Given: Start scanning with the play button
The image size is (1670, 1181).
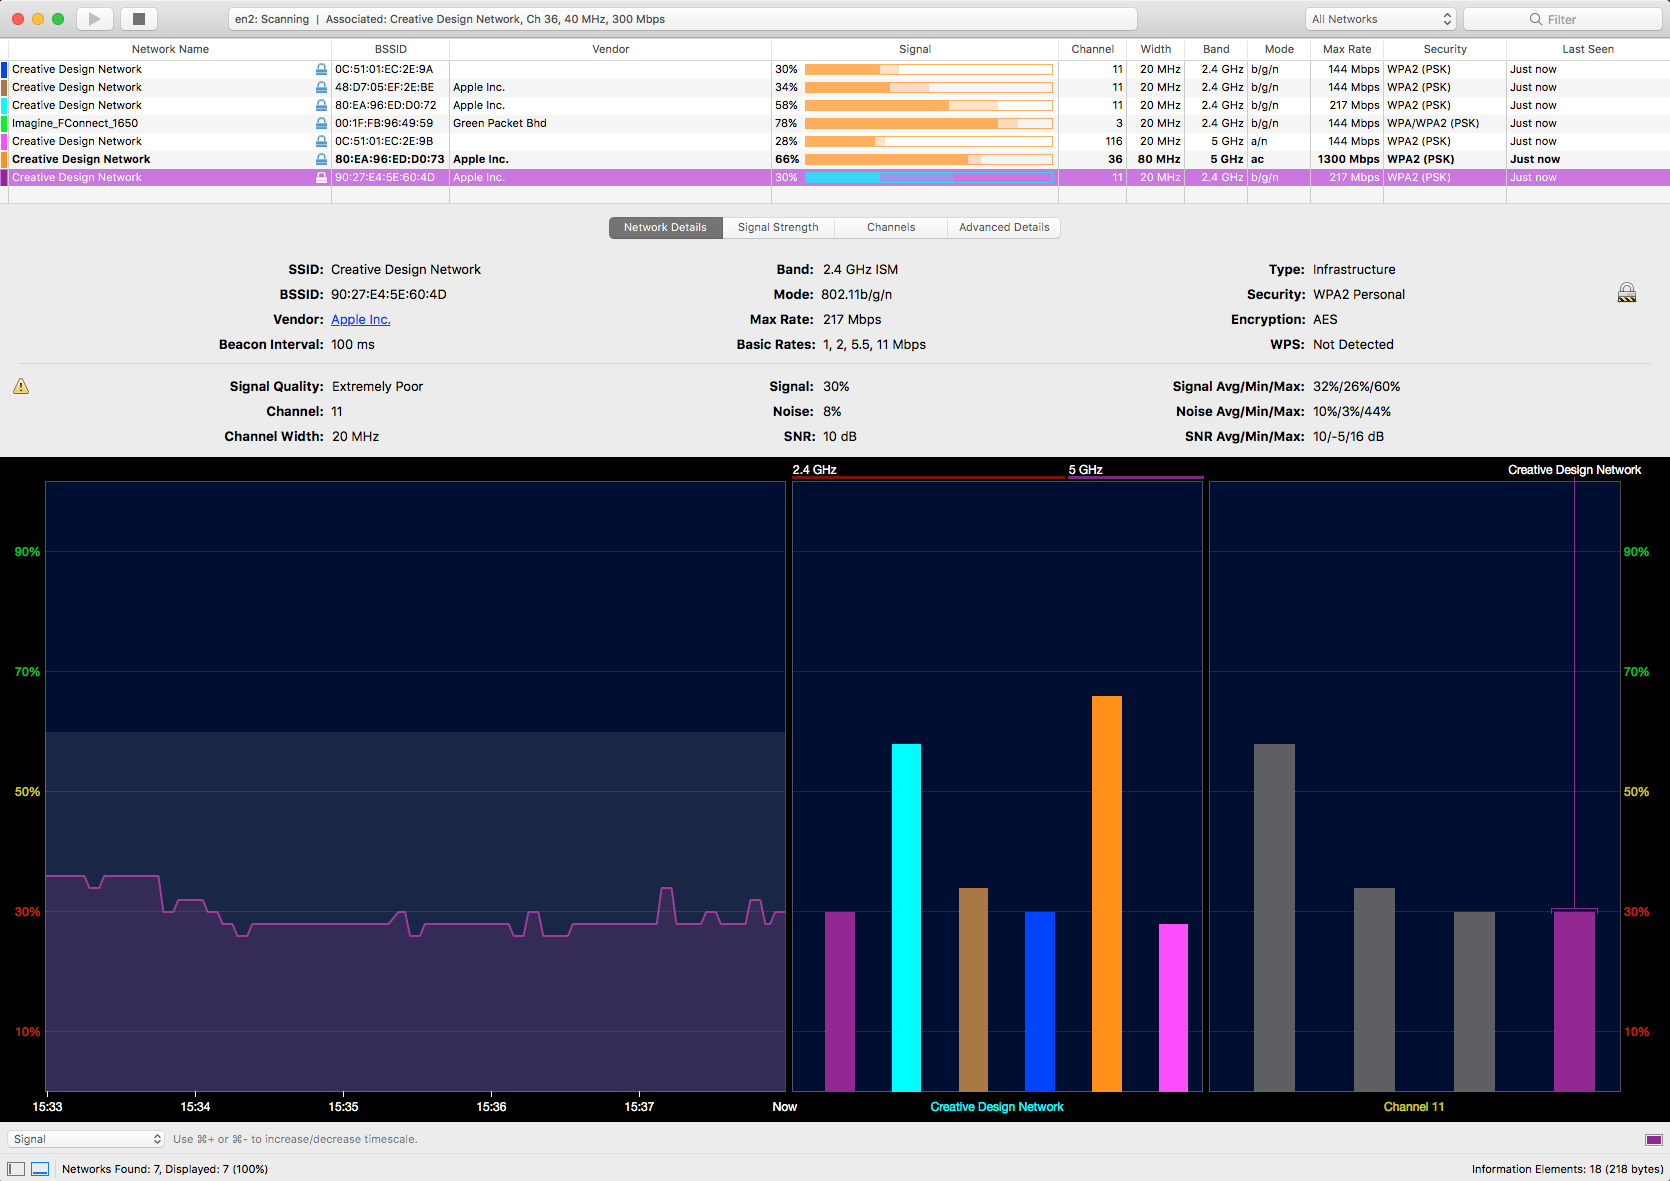Looking at the screenshot, I should click(94, 19).
